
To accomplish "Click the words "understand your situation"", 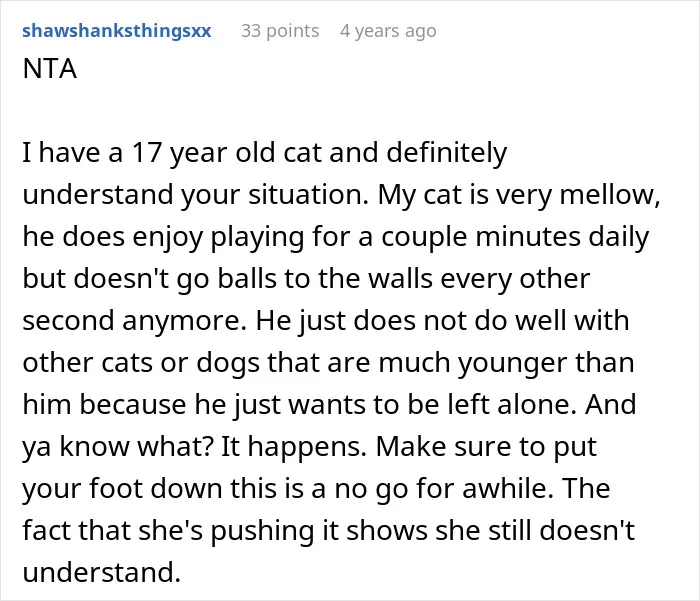I will [196, 195].
